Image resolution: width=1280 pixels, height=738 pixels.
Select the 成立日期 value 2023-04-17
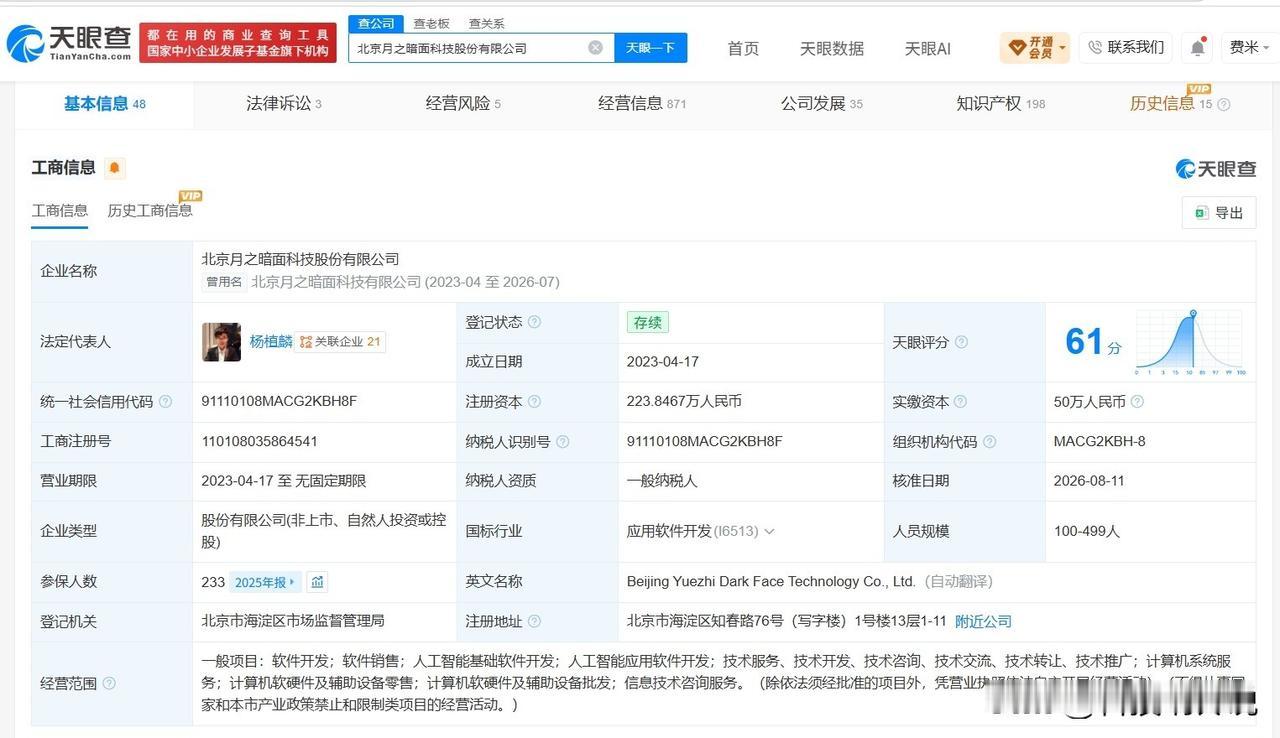point(661,361)
